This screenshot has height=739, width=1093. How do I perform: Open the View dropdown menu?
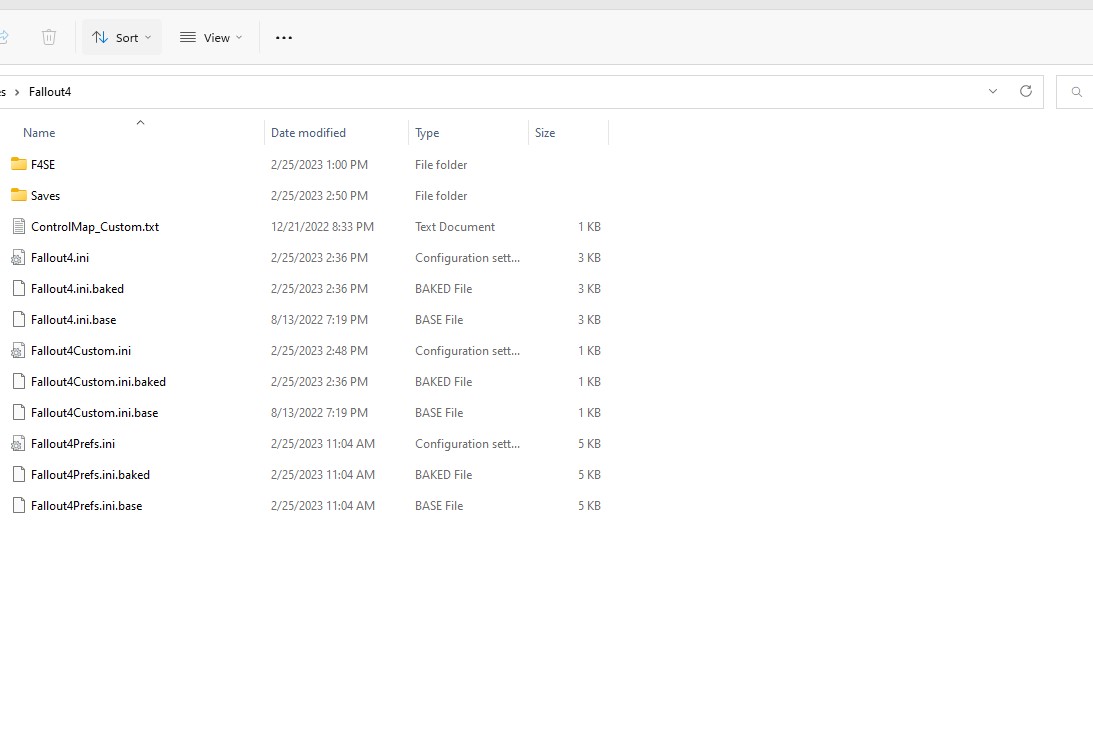pyautogui.click(x=210, y=37)
